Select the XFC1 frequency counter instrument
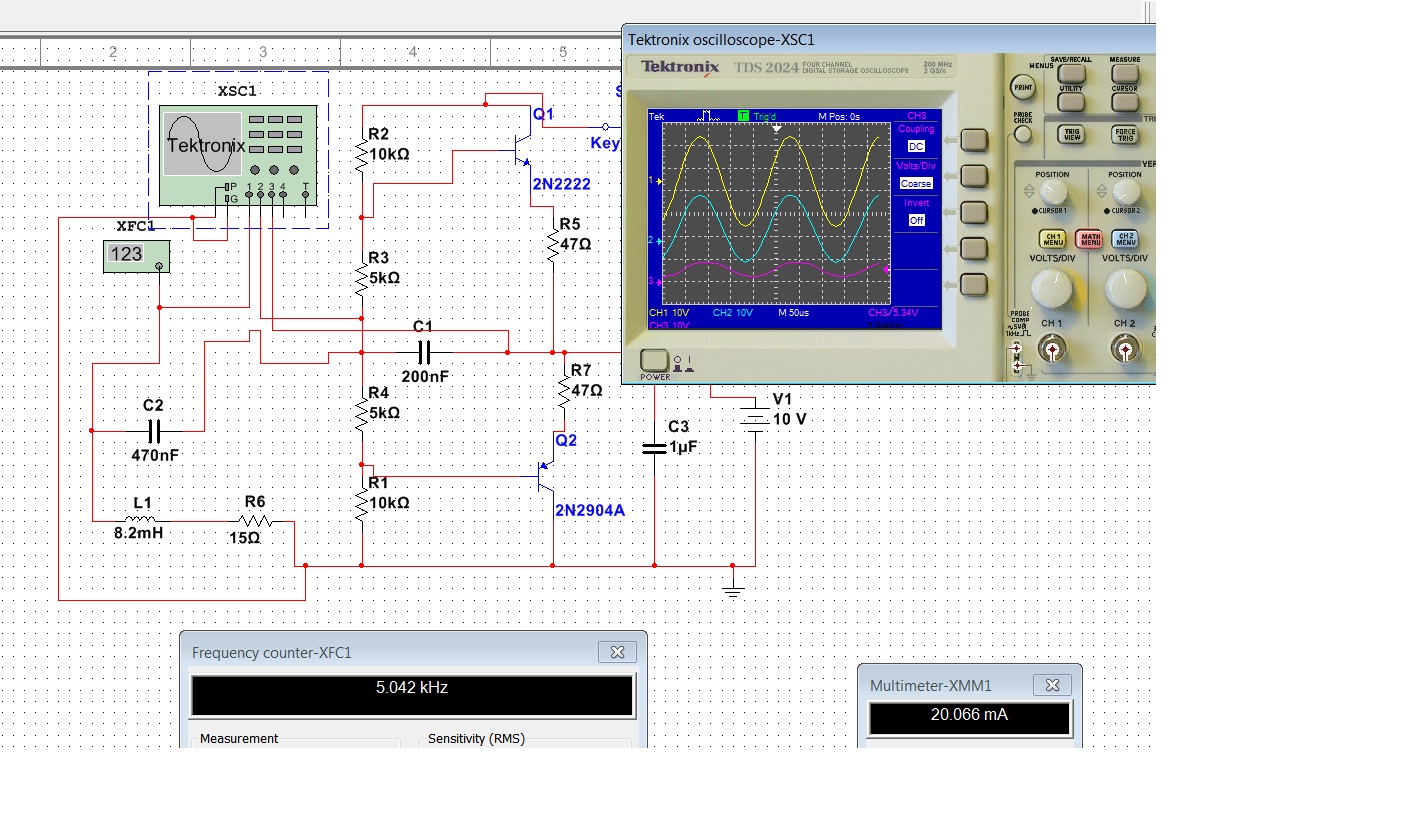 click(x=136, y=256)
